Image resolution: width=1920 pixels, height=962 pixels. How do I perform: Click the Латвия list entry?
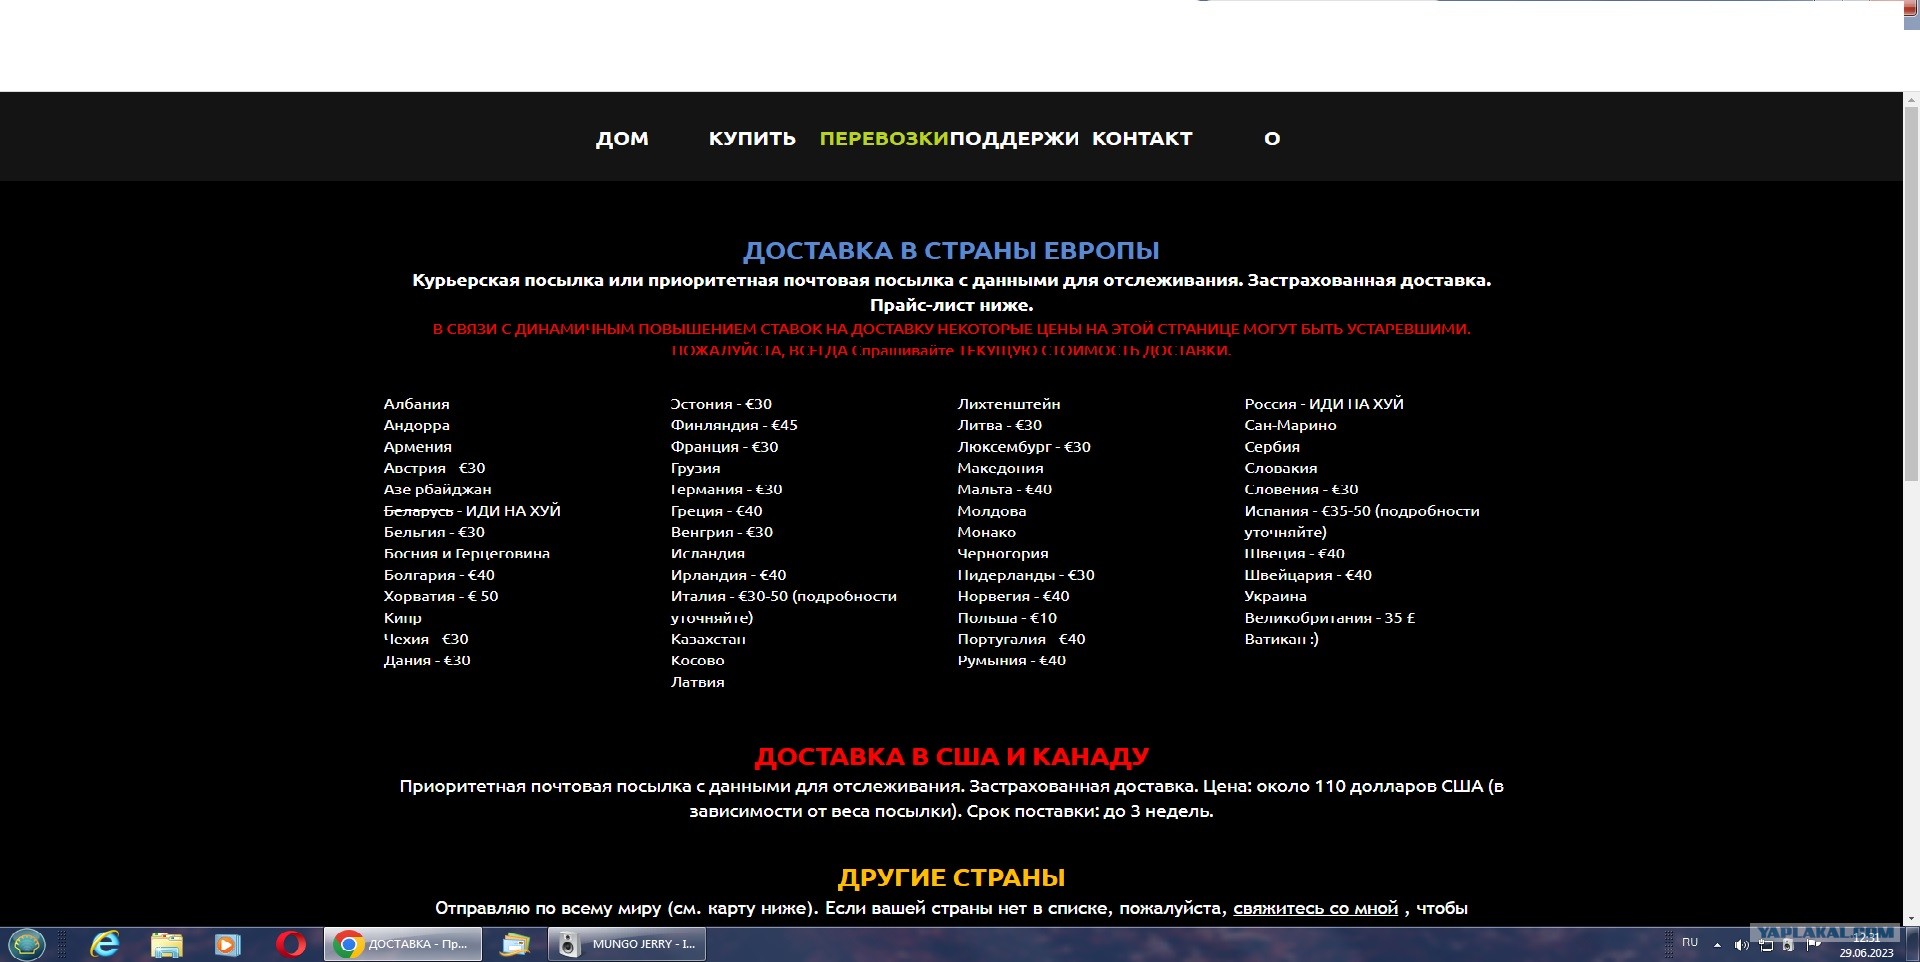[697, 682]
